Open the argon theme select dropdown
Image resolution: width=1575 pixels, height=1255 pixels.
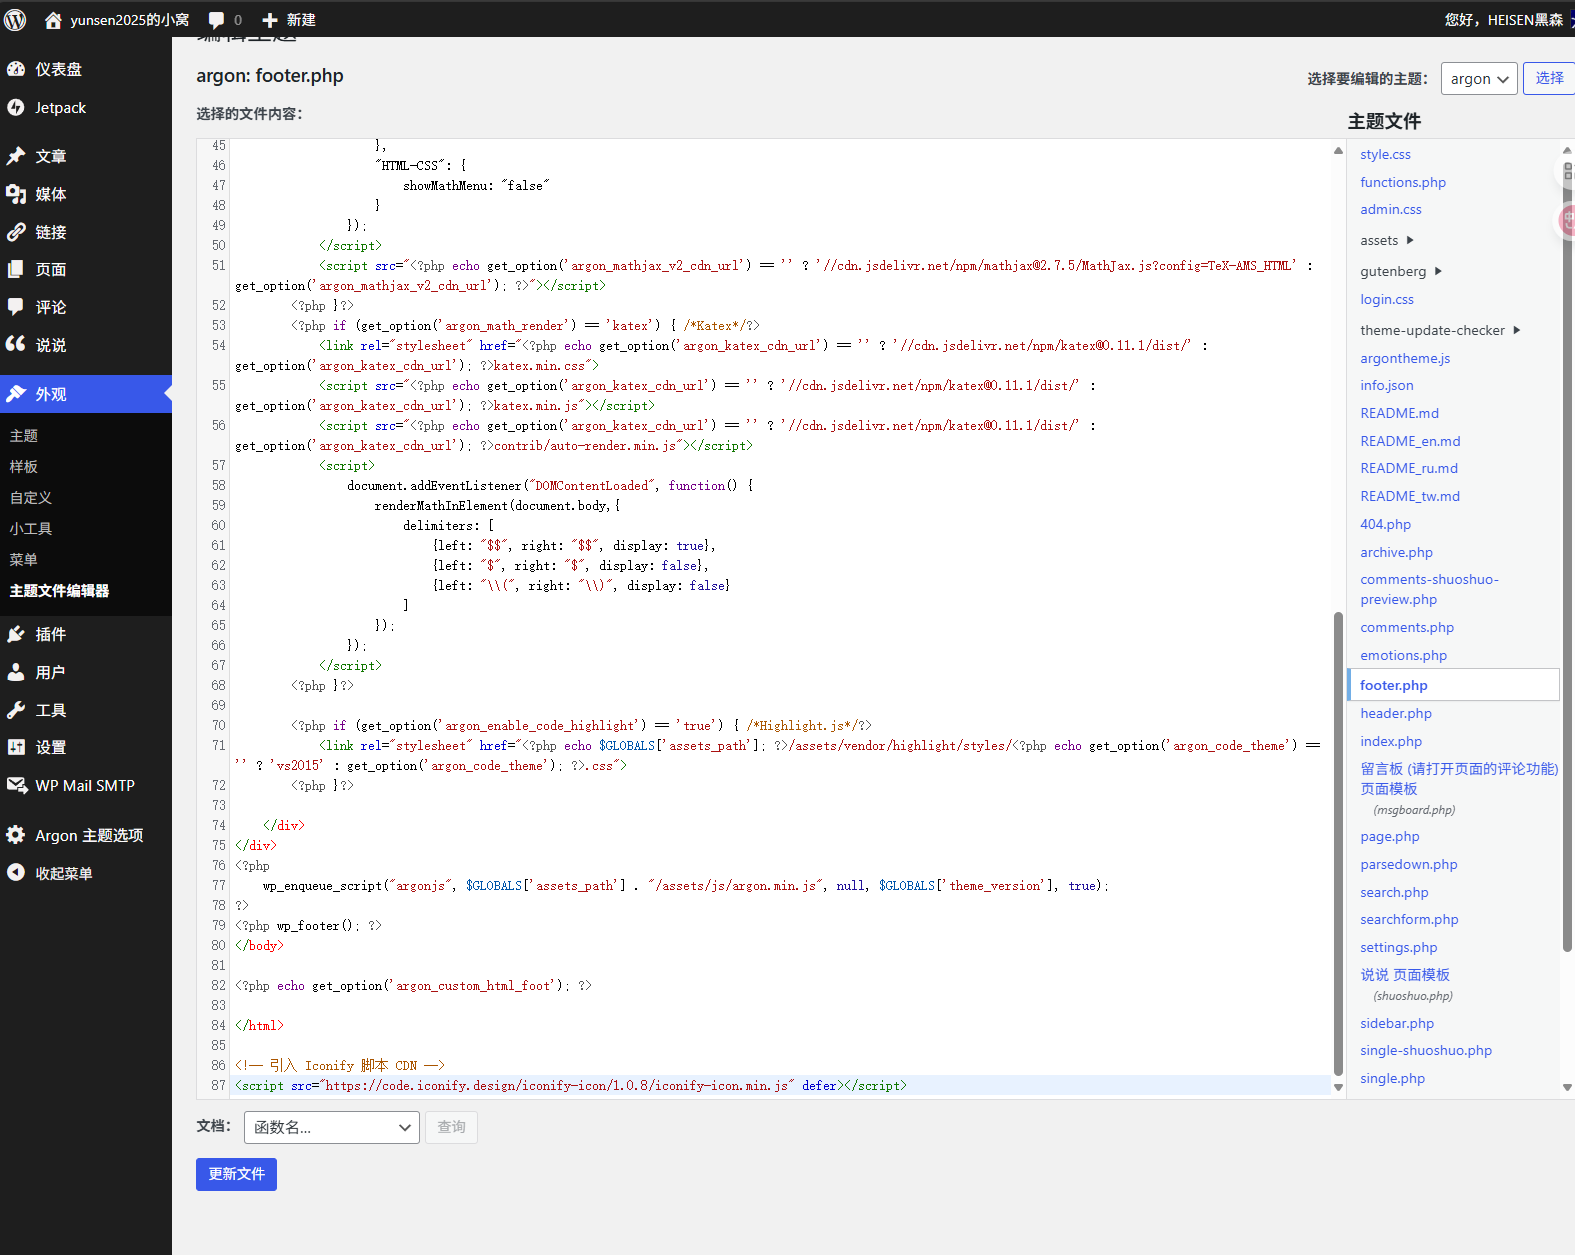tap(1479, 79)
